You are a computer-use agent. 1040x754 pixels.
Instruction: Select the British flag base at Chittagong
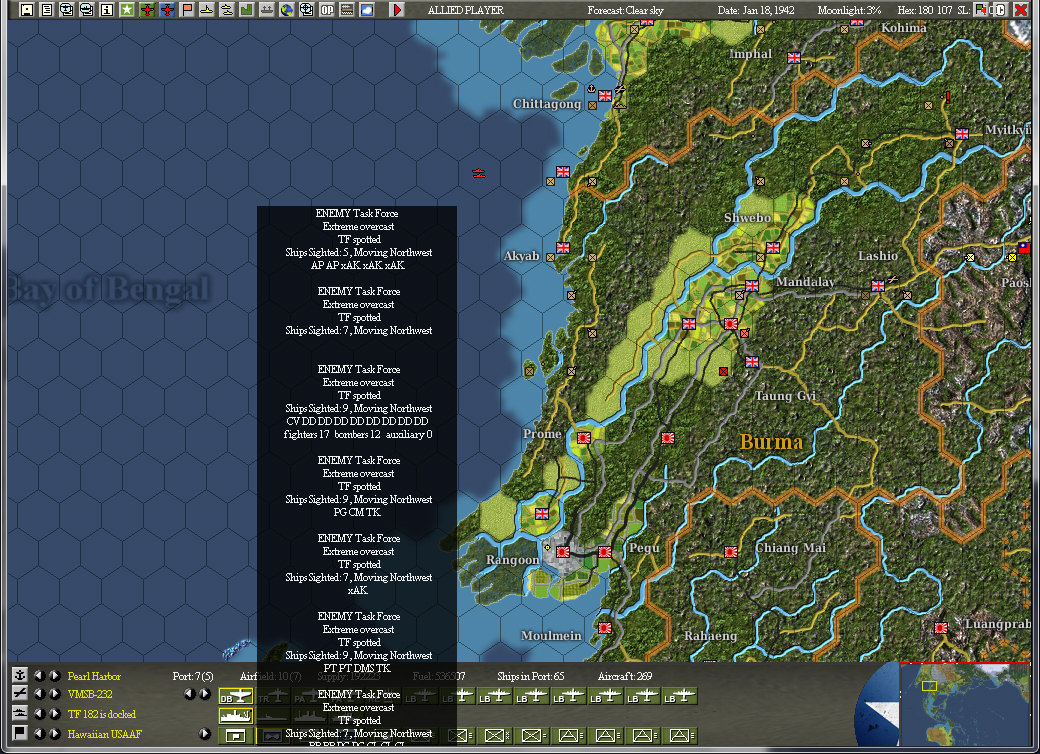(x=605, y=95)
